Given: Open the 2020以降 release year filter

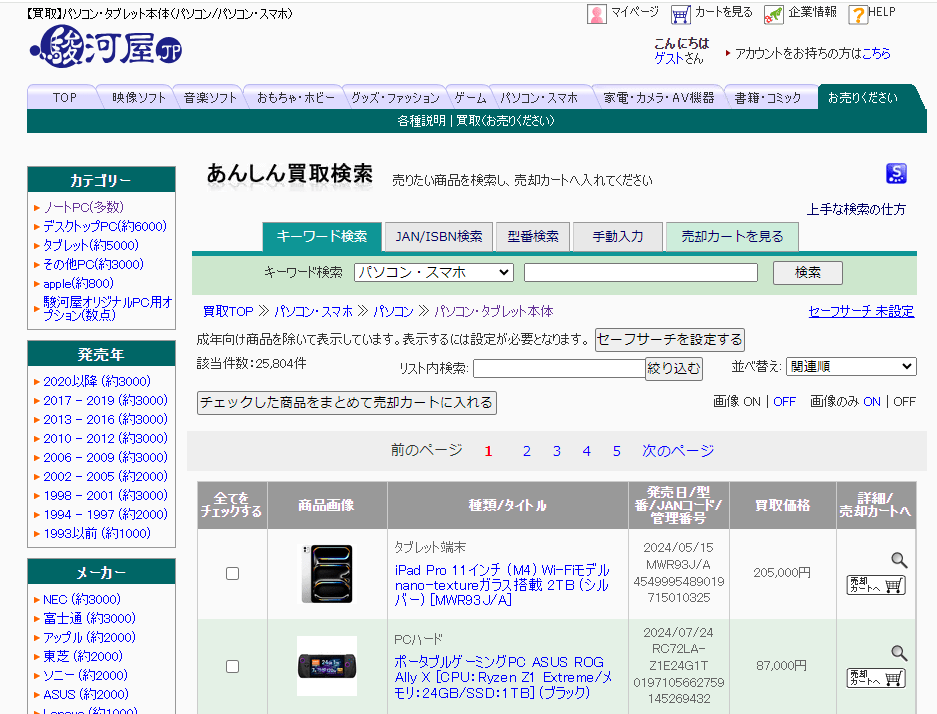Looking at the screenshot, I should point(96,381).
